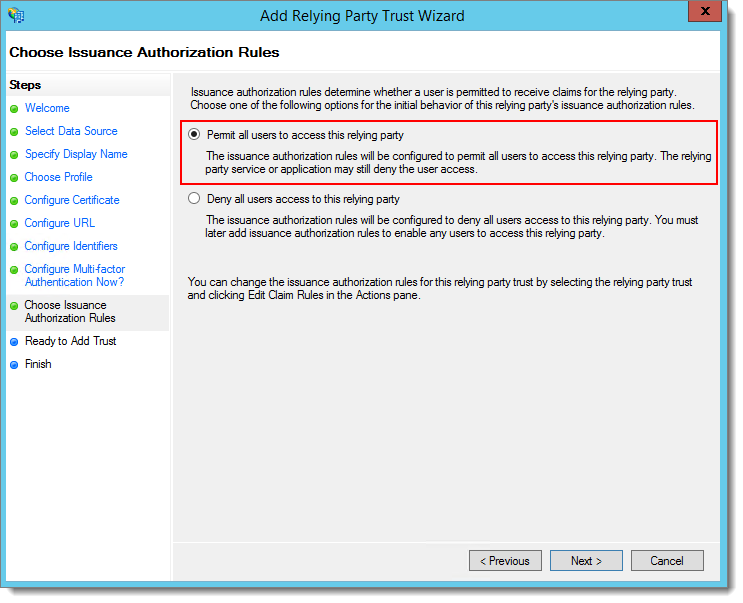743x603 pixels.
Task: Select Deny all users radio button
Action: 194,199
